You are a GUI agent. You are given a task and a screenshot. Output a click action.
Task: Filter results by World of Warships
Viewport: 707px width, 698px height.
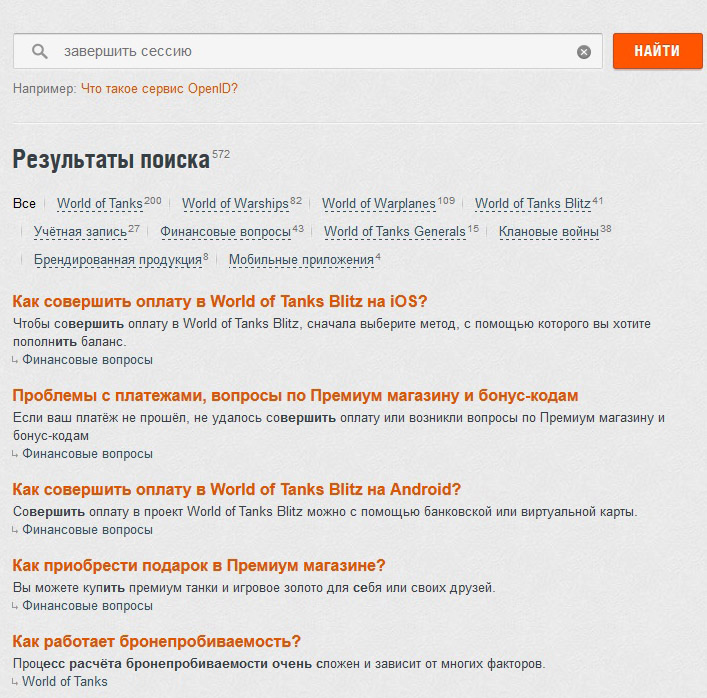click(x=235, y=204)
